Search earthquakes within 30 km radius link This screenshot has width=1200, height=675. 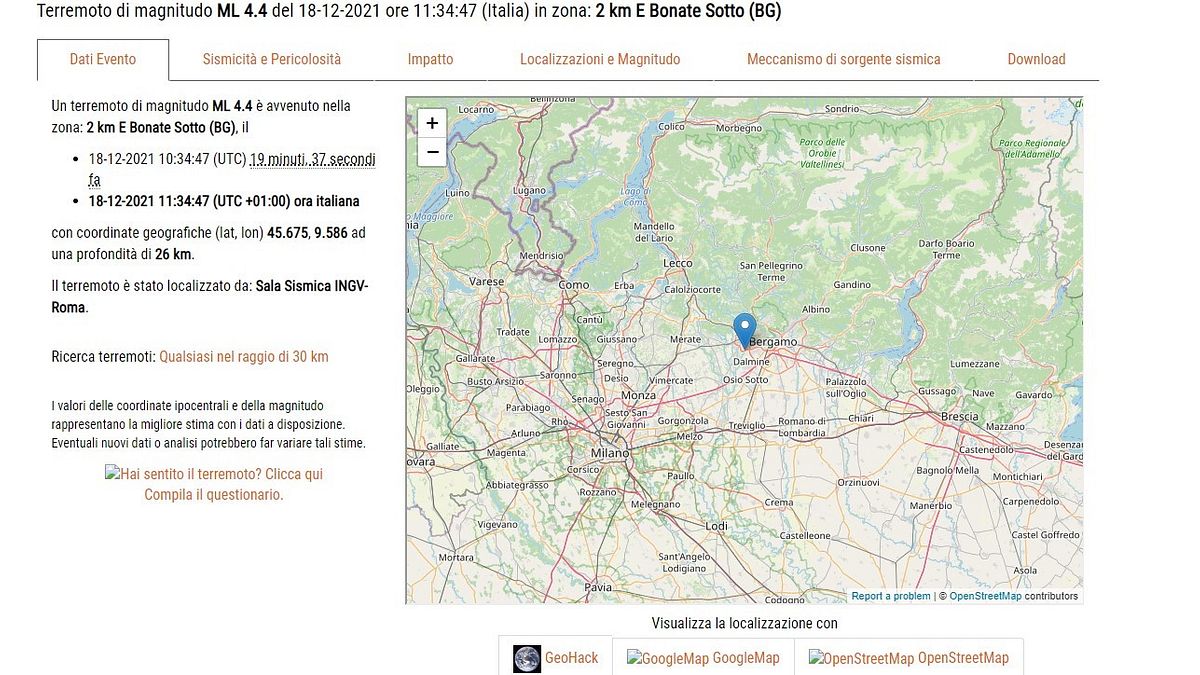(x=244, y=356)
